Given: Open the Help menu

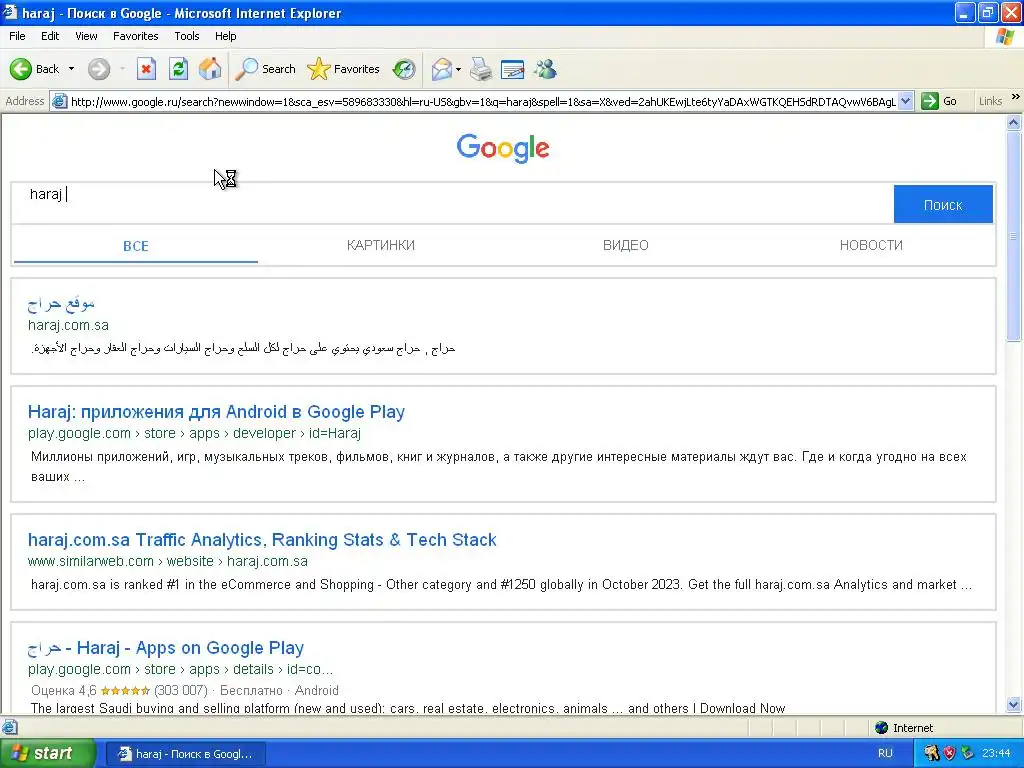Looking at the screenshot, I should point(225,36).
